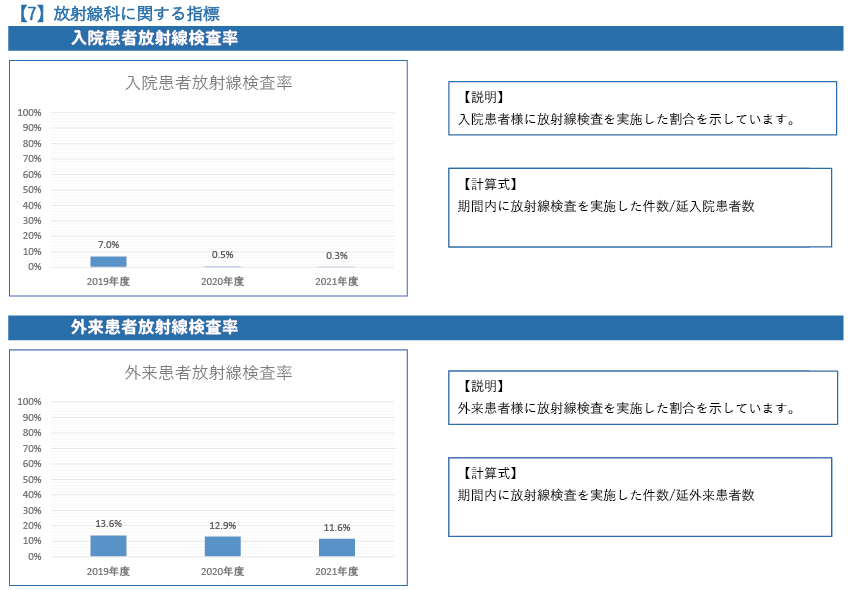Click the 【7】放射線科に関する指標 page heading

tap(119, 13)
